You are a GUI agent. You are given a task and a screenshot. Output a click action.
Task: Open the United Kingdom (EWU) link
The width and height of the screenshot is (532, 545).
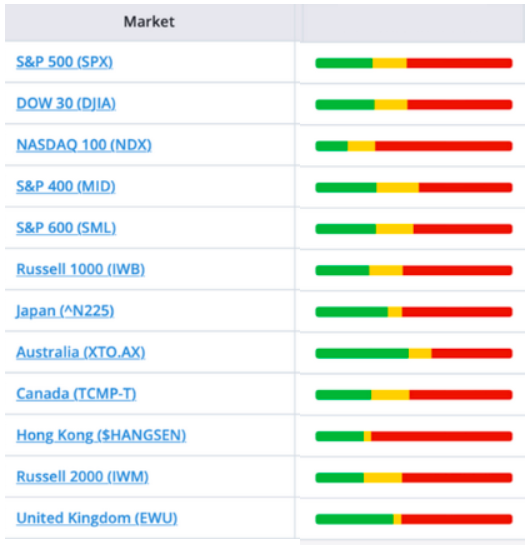coord(97,518)
